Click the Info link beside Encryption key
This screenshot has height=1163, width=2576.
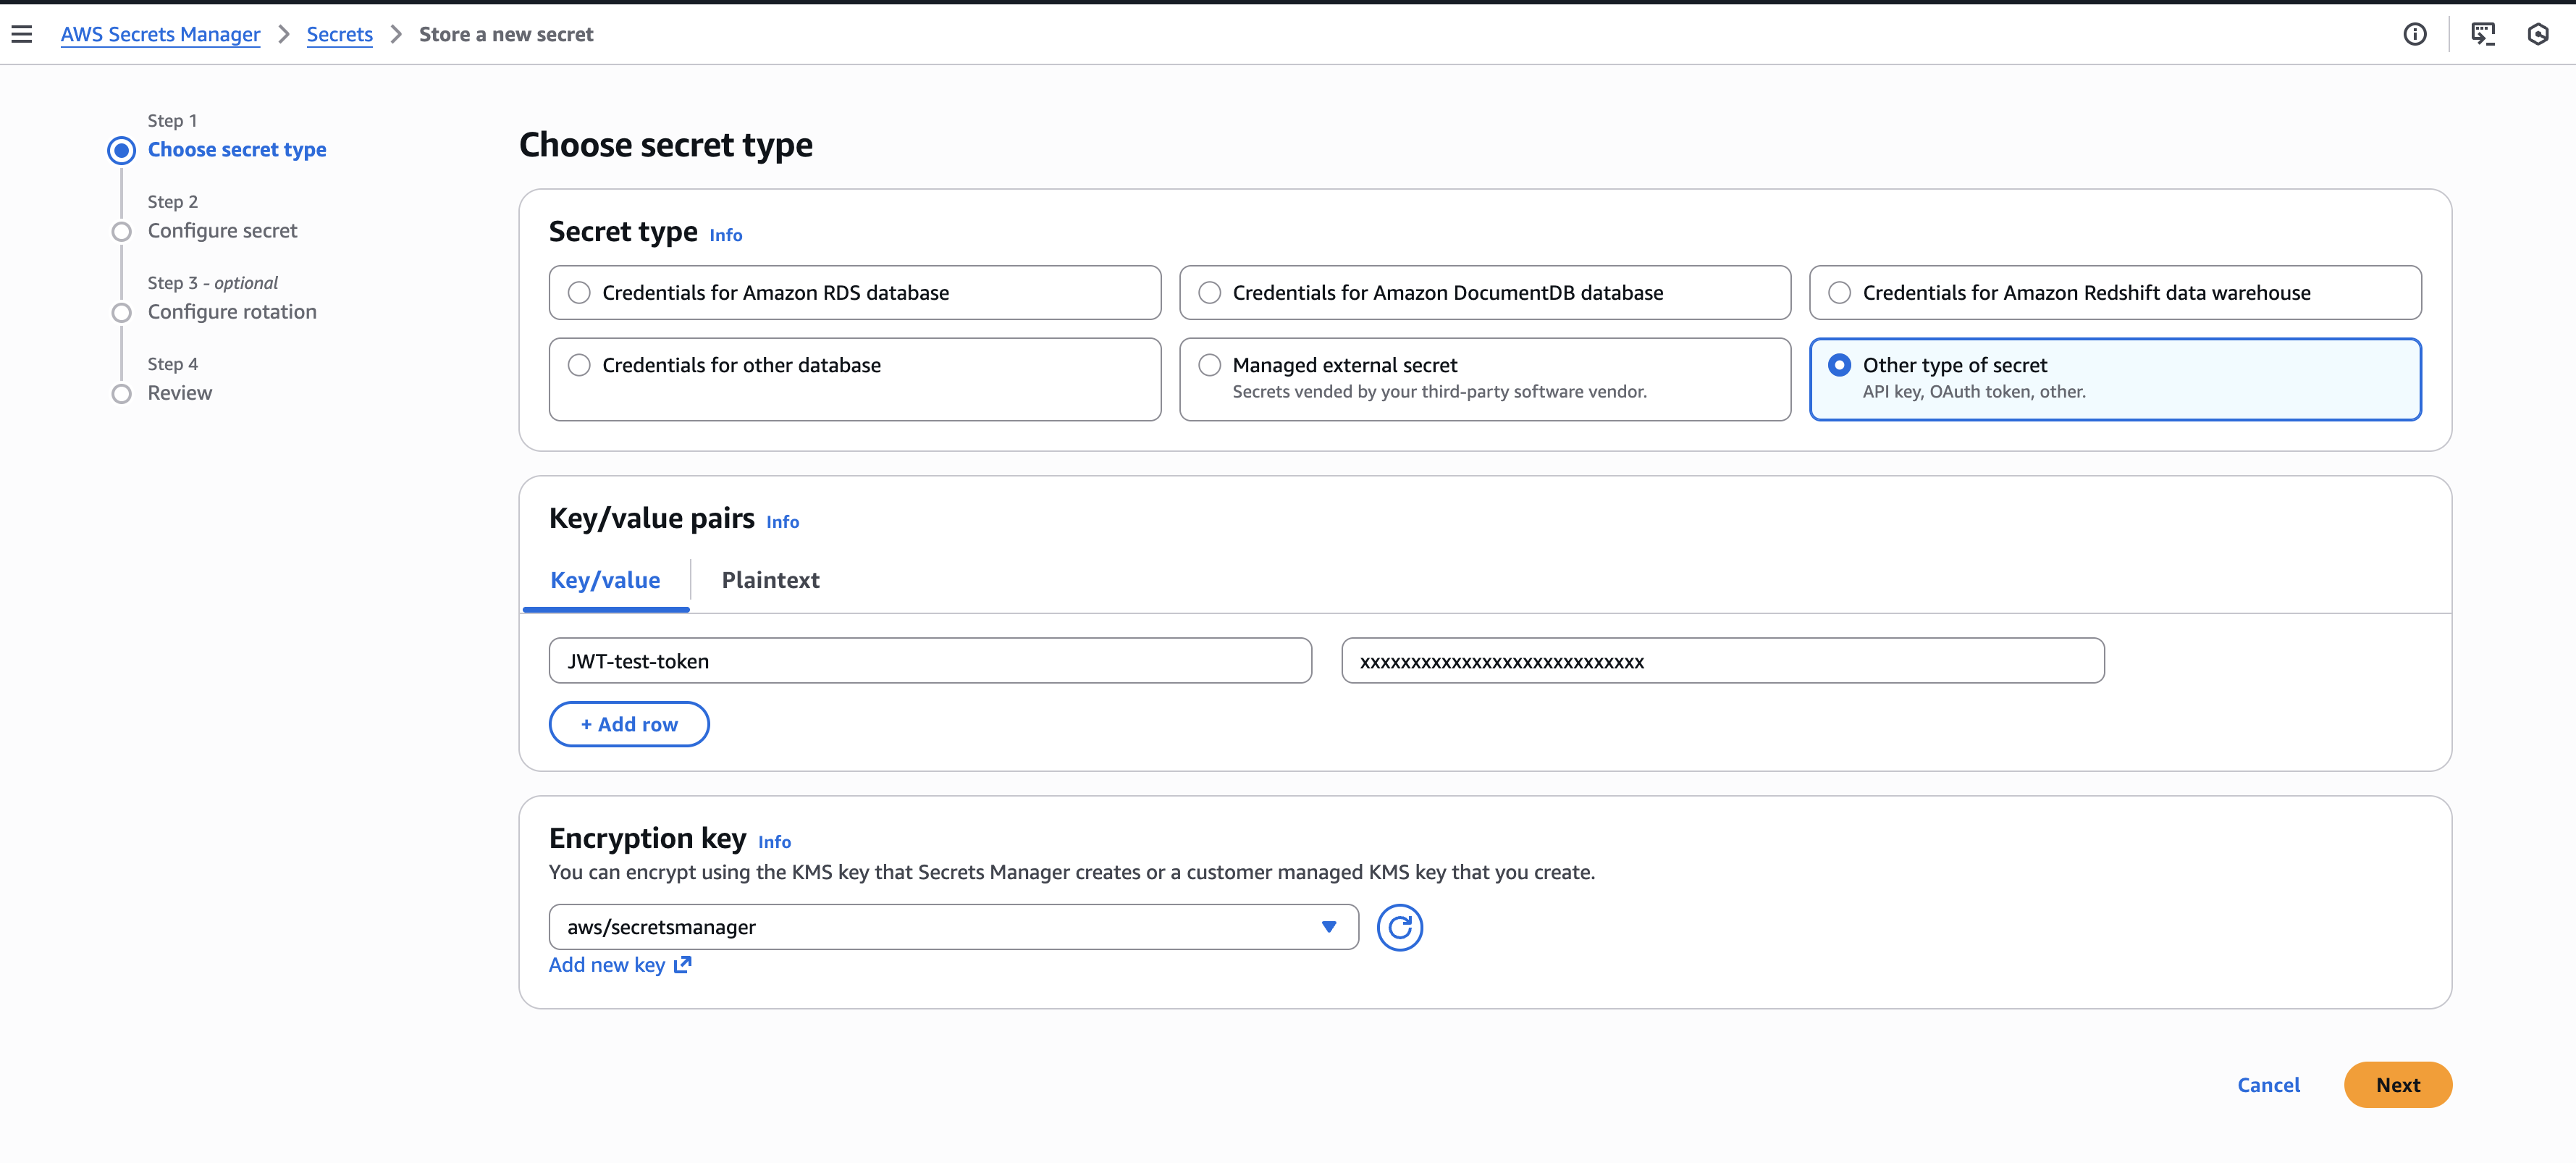tap(773, 841)
